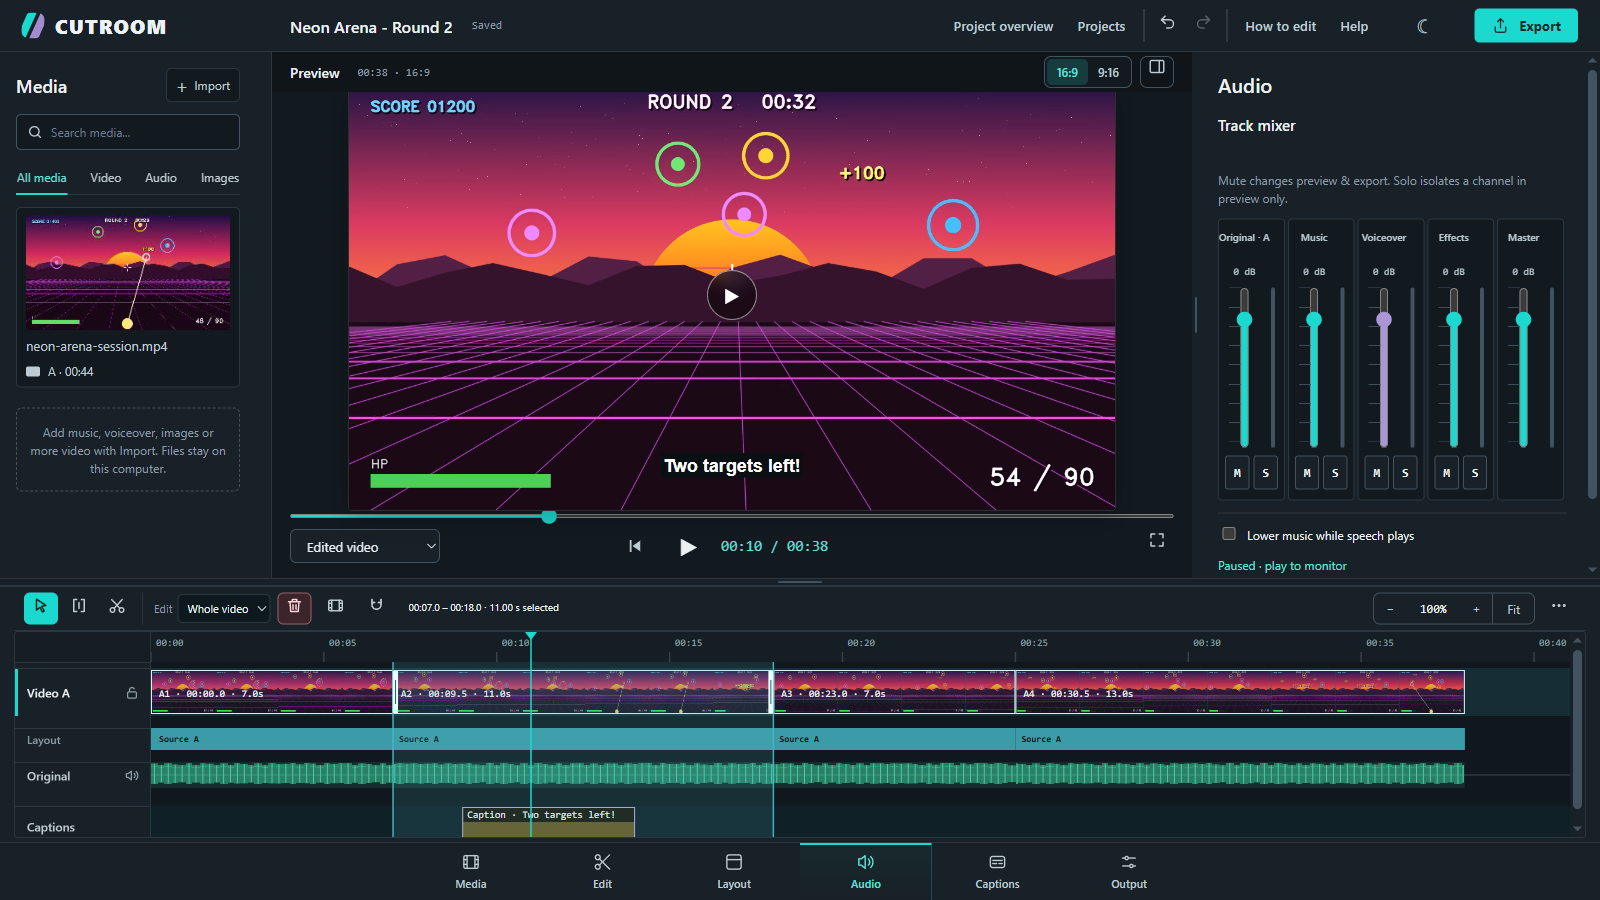Viewport: 1600px width, 900px height.
Task: Skip to the start of the preview
Action: click(x=635, y=546)
